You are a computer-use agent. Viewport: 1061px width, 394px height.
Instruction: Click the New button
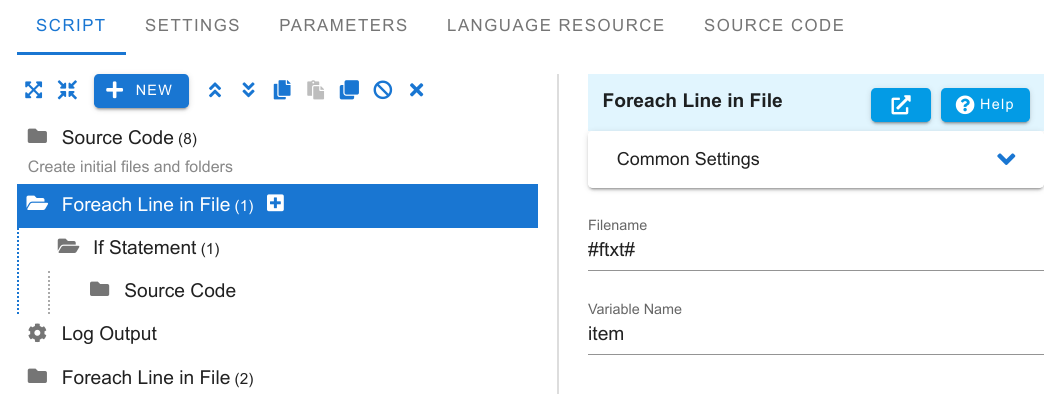coord(141,91)
